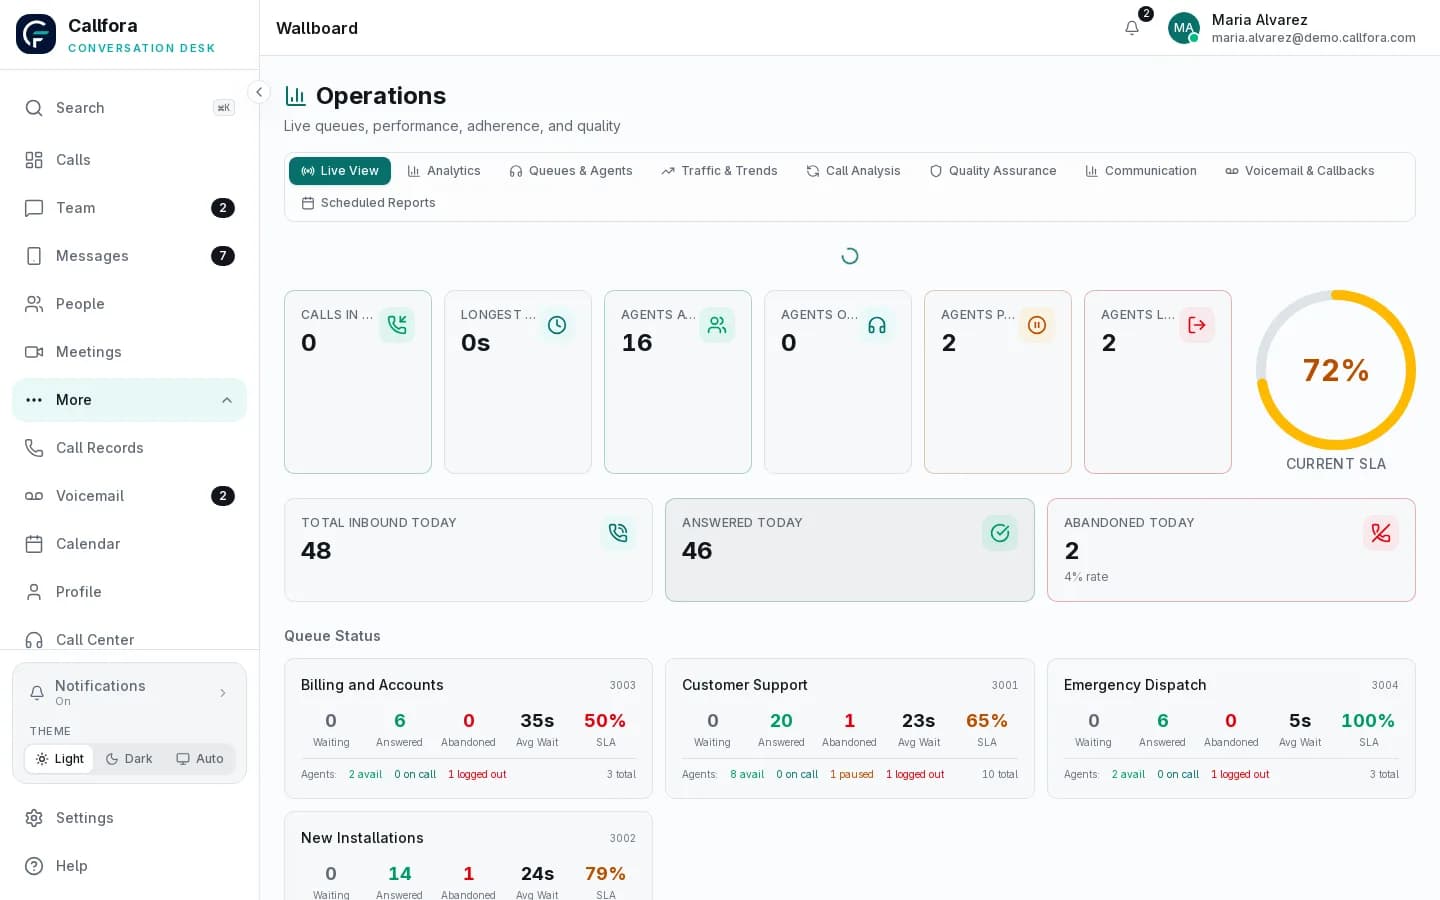Click the Calls in queue phone icon

pos(397,325)
